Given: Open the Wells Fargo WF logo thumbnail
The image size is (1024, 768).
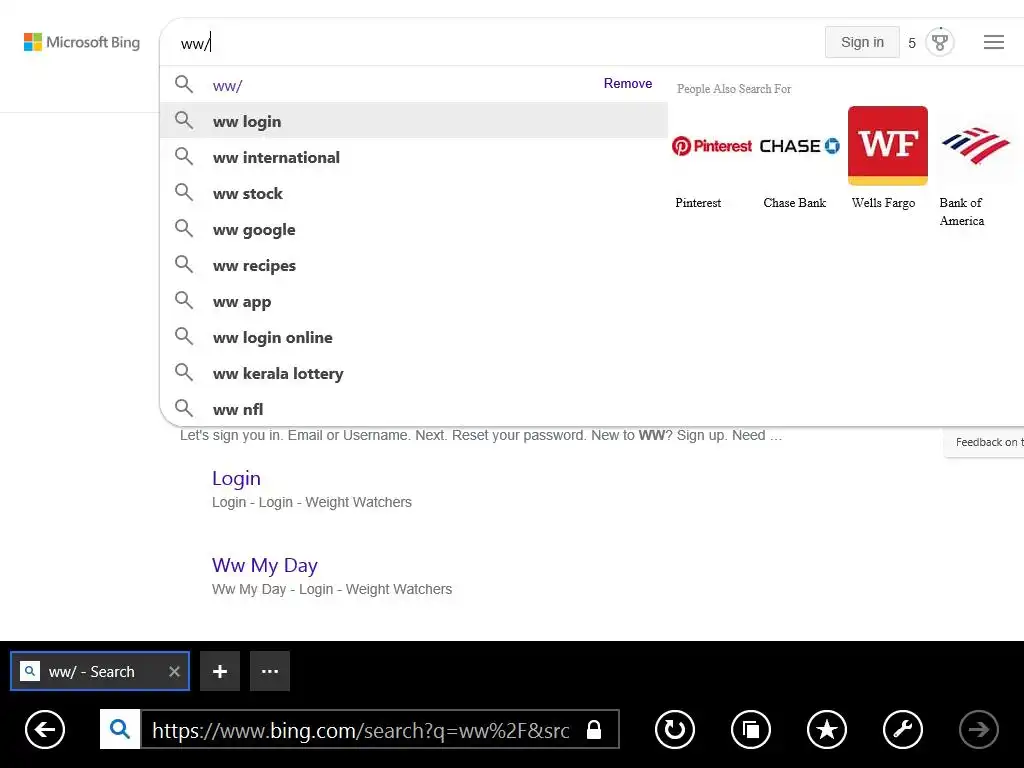Looking at the screenshot, I should 888,146.
